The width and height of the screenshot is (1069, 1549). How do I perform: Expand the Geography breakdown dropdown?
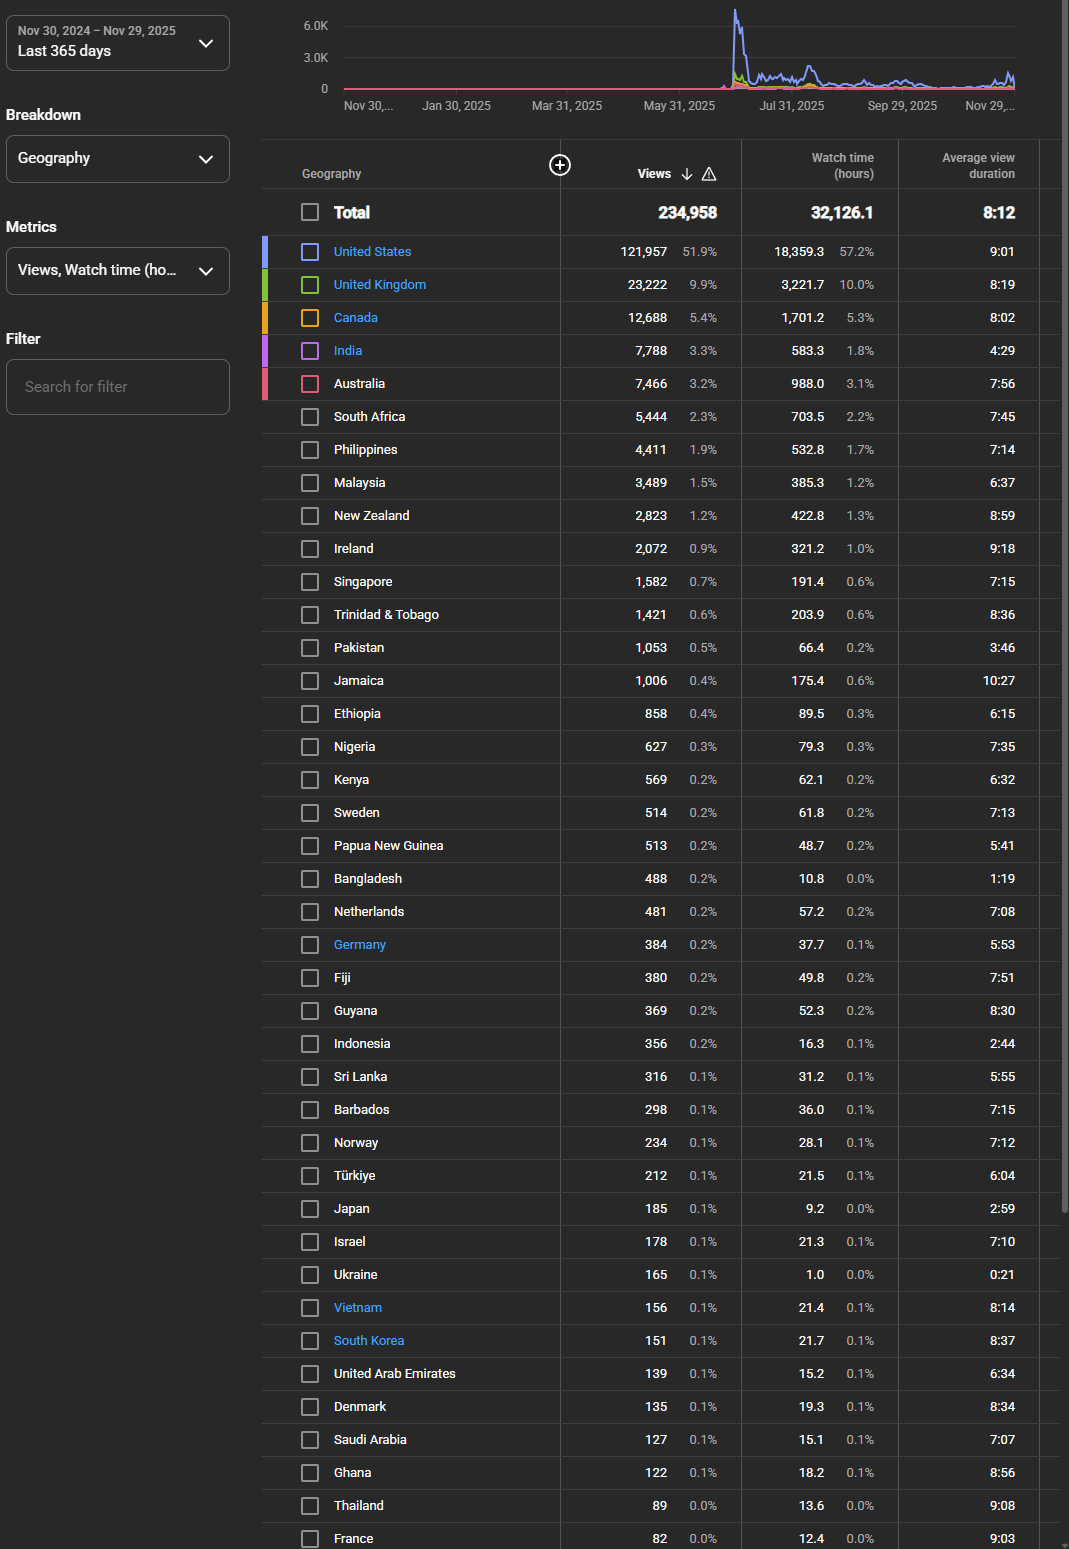tap(117, 159)
